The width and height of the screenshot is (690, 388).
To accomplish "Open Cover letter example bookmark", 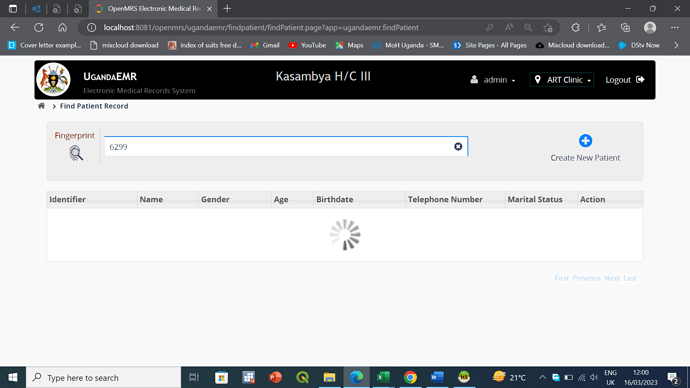I will pyautogui.click(x=44, y=45).
